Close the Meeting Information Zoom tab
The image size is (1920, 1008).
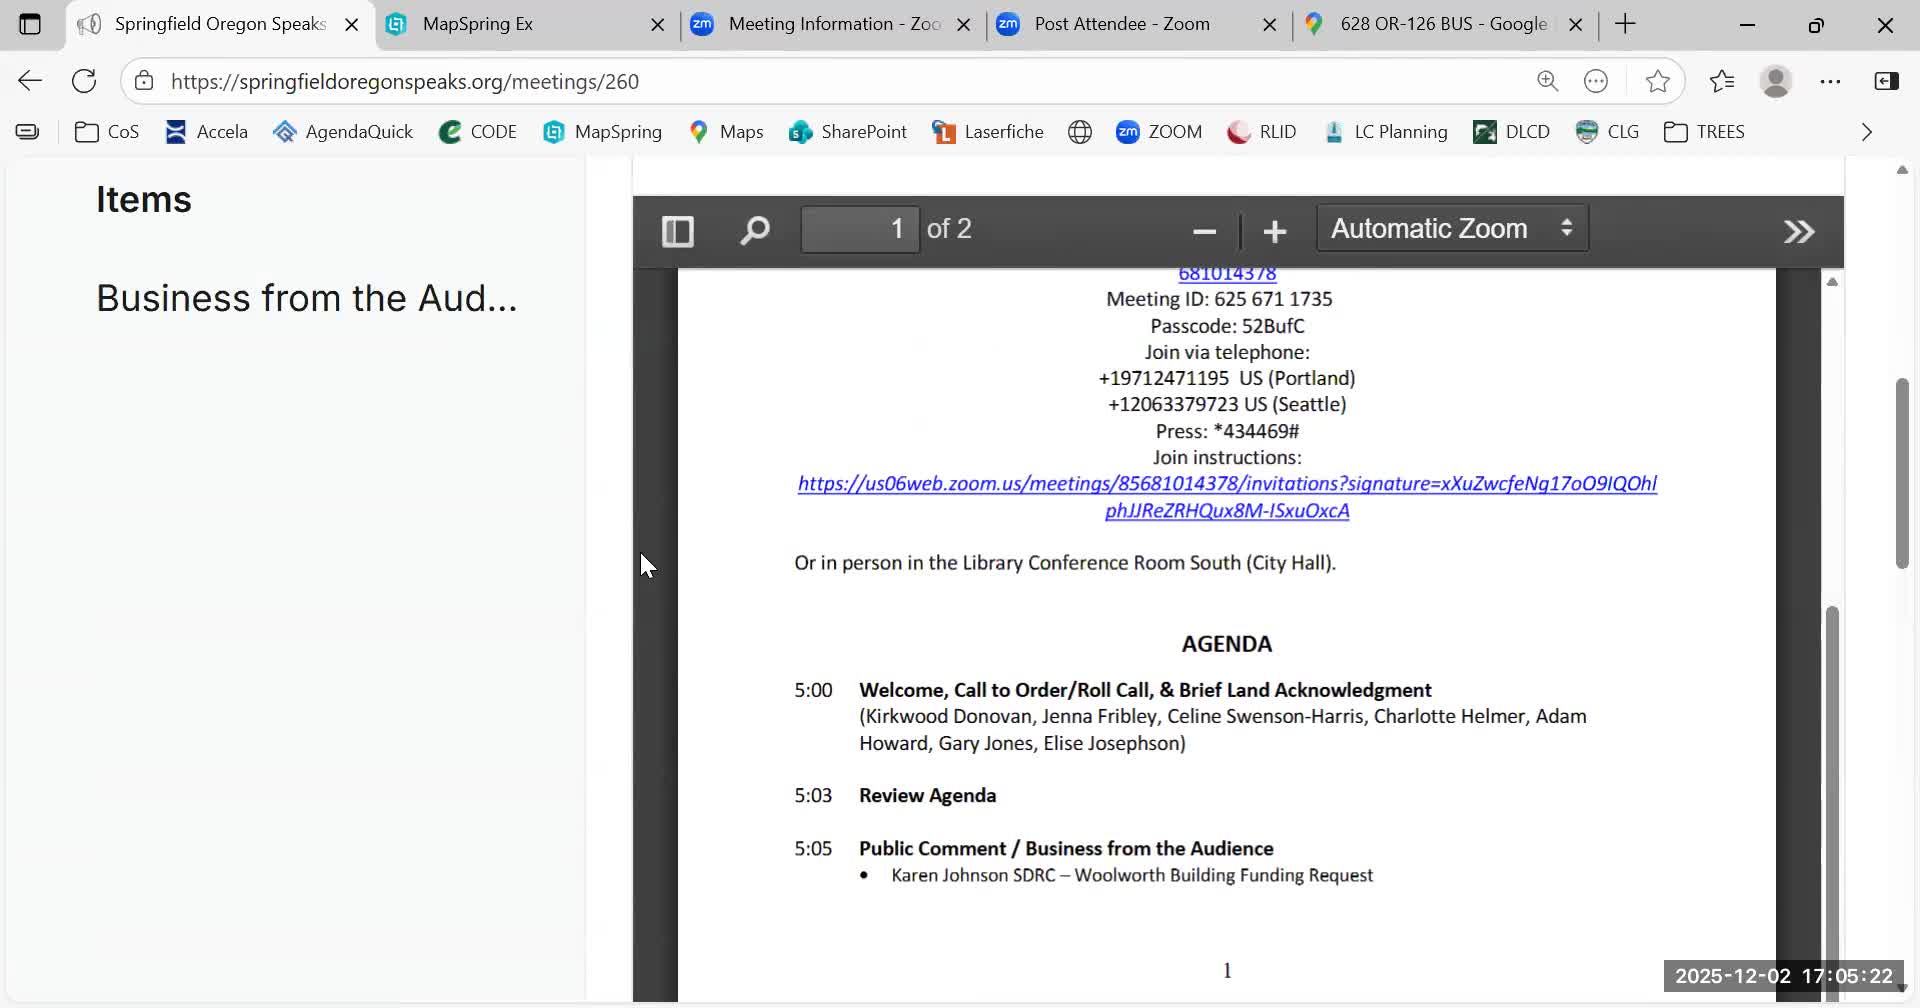click(964, 24)
